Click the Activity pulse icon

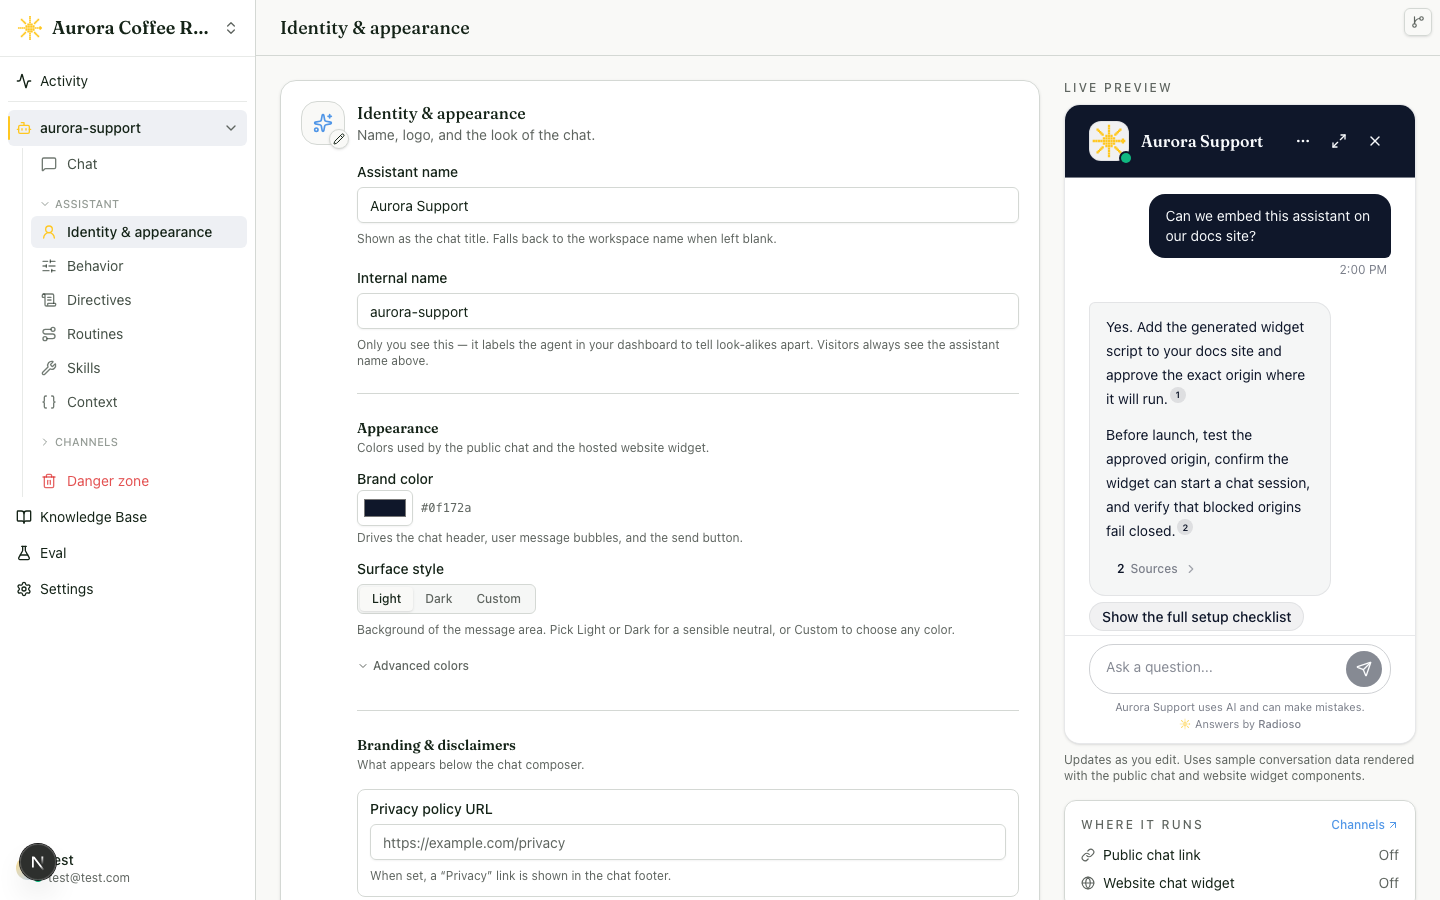coord(24,81)
